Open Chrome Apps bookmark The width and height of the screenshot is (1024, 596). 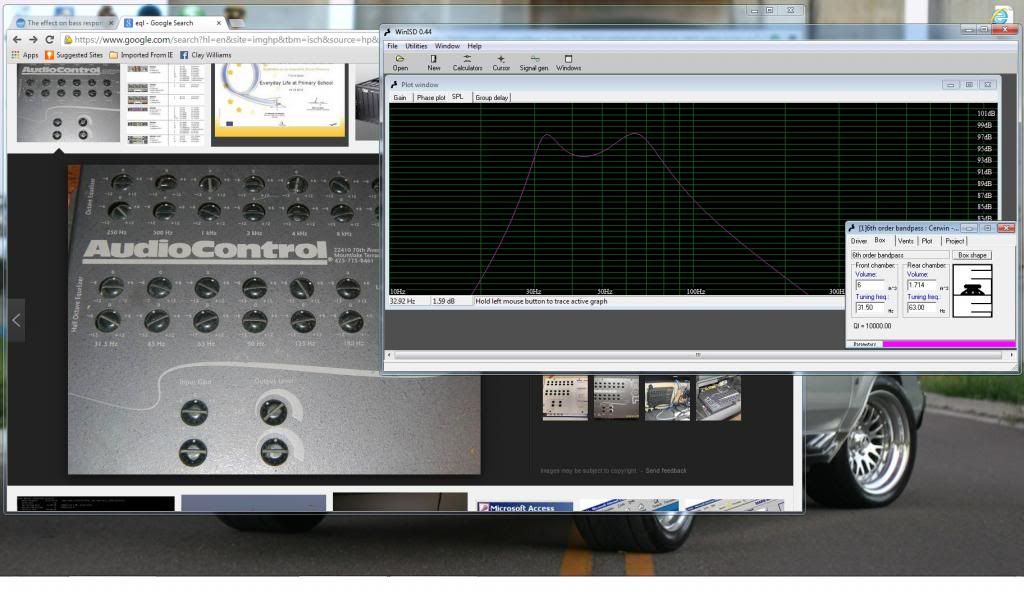[25, 55]
